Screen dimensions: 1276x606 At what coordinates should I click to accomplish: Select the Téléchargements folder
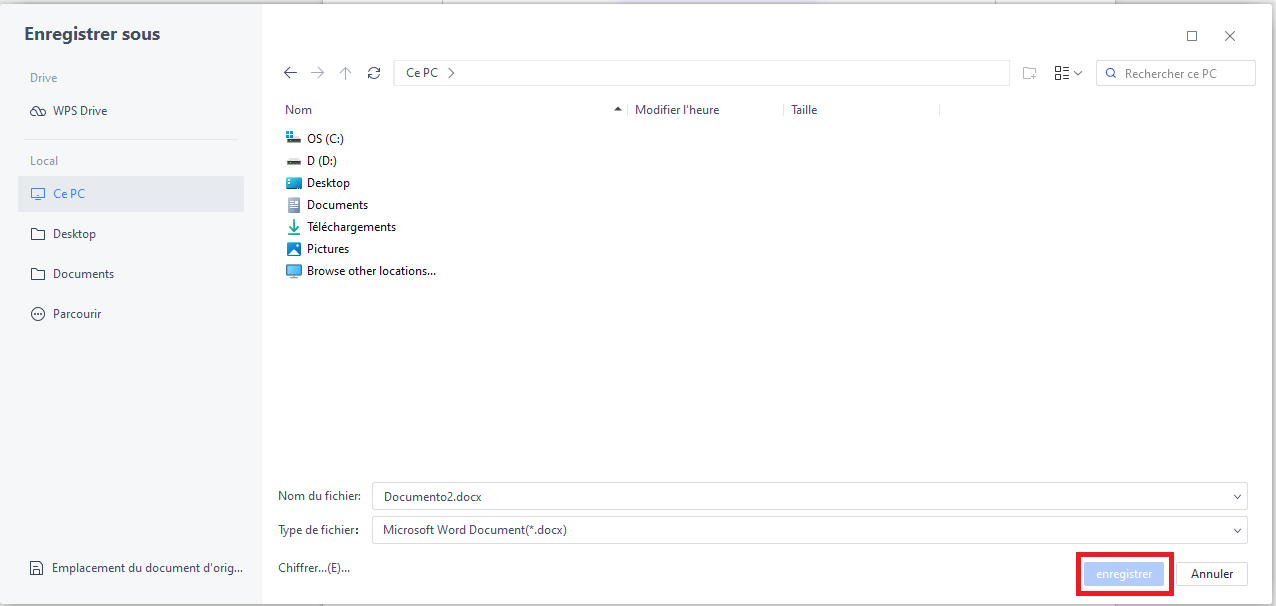341,227
